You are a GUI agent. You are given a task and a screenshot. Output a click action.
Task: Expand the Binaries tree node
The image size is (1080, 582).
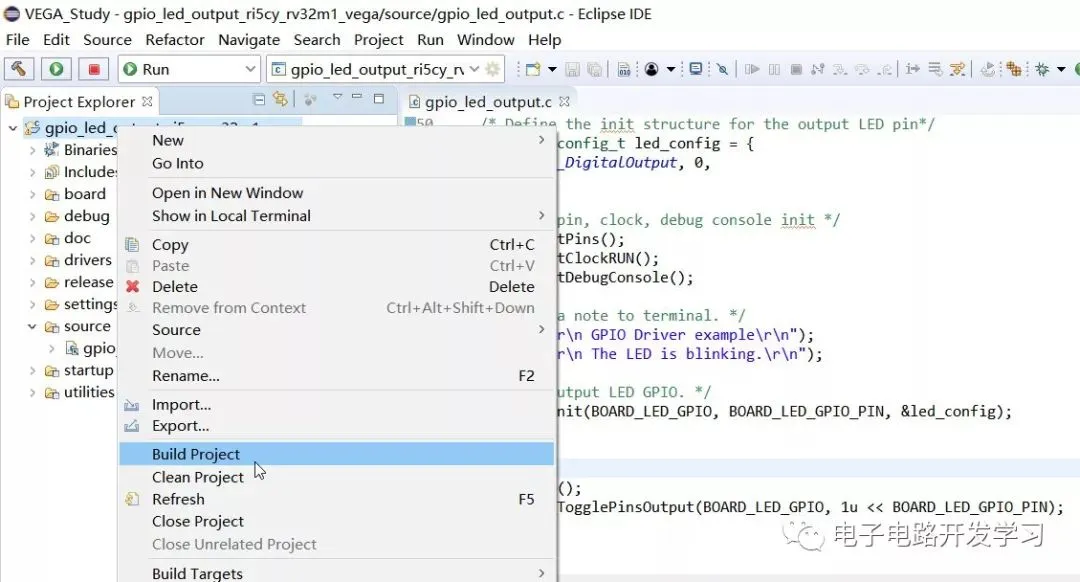32,149
